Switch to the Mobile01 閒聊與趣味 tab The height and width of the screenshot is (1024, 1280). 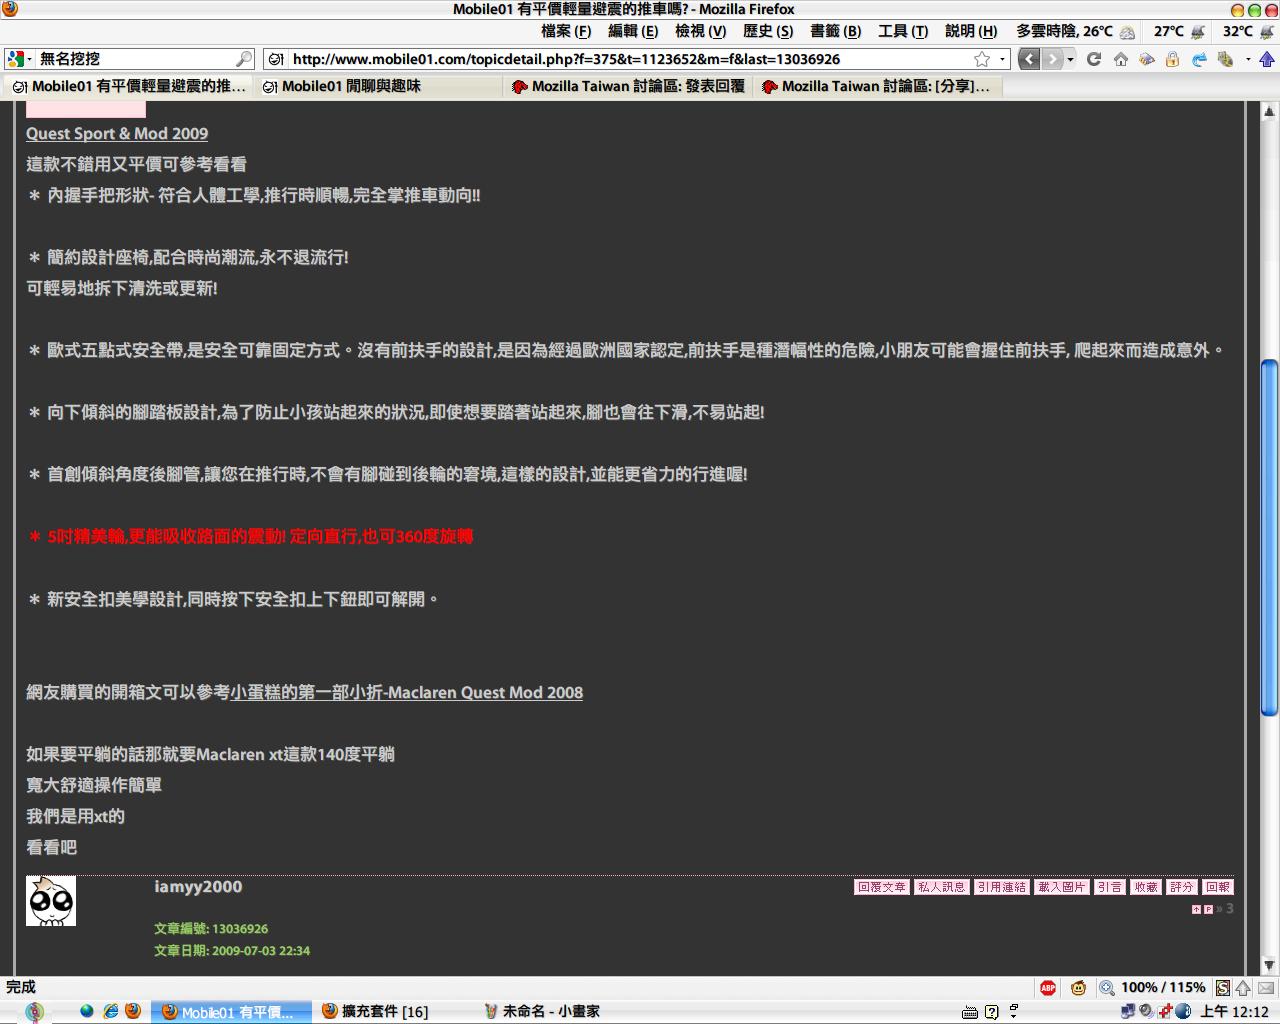tap(378, 87)
